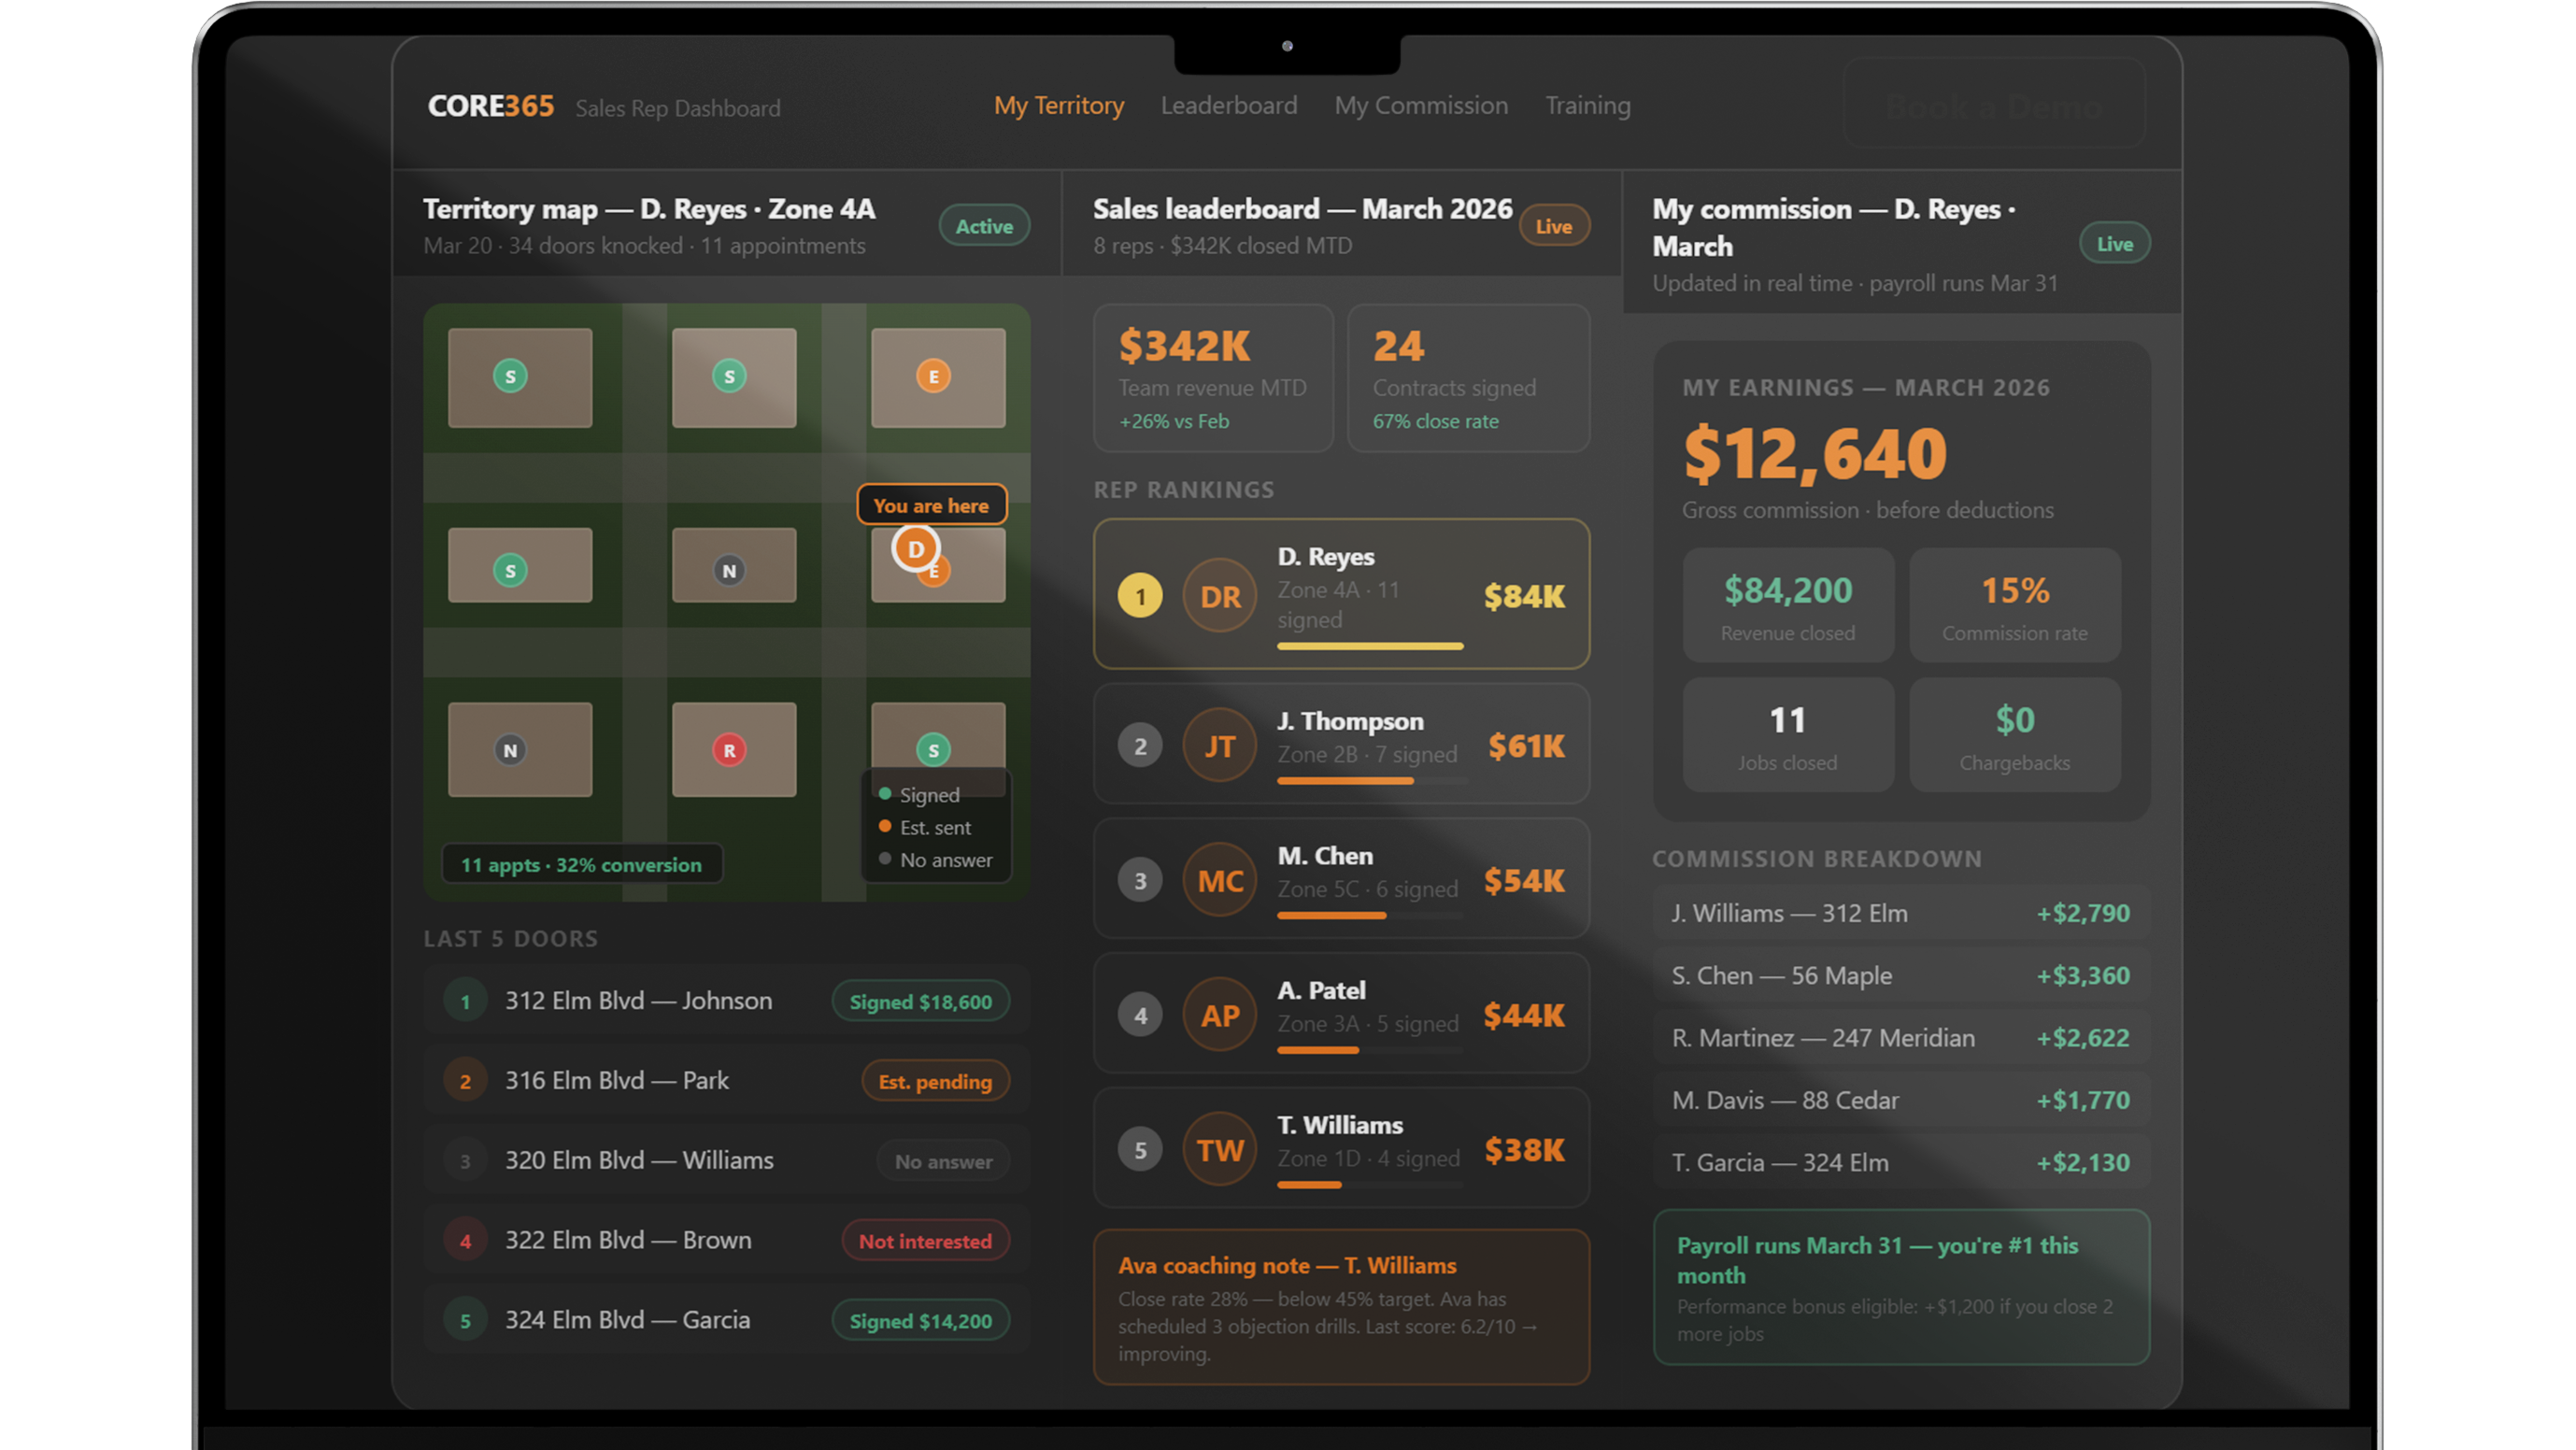Expand the Ava coaching note card
The height and width of the screenshot is (1450, 2576).
pyautogui.click(x=1340, y=1307)
